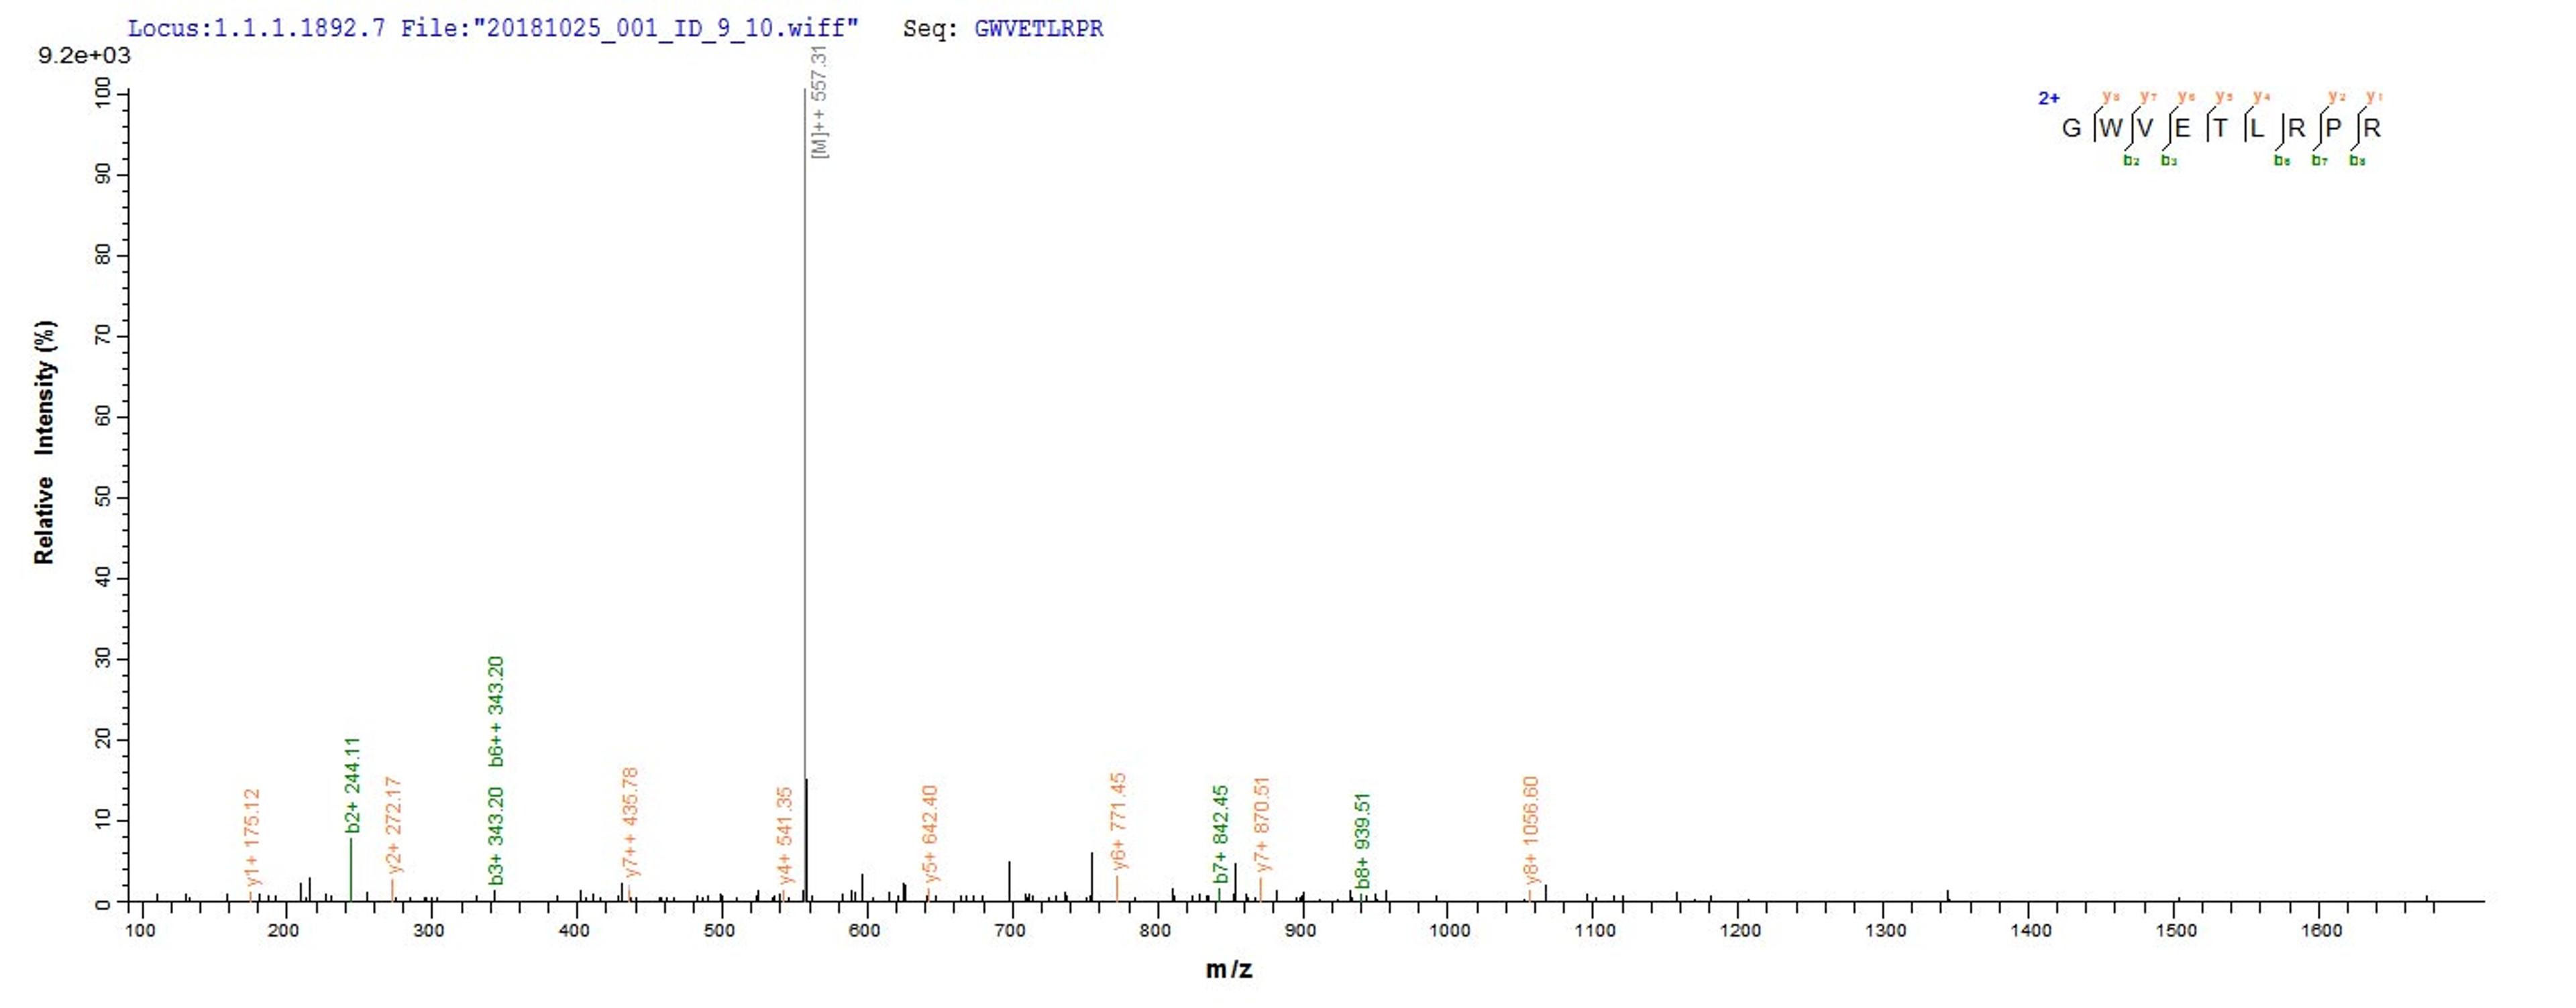
Task: Click the b6++ 343.20 fragment label
Action: pos(496,711)
